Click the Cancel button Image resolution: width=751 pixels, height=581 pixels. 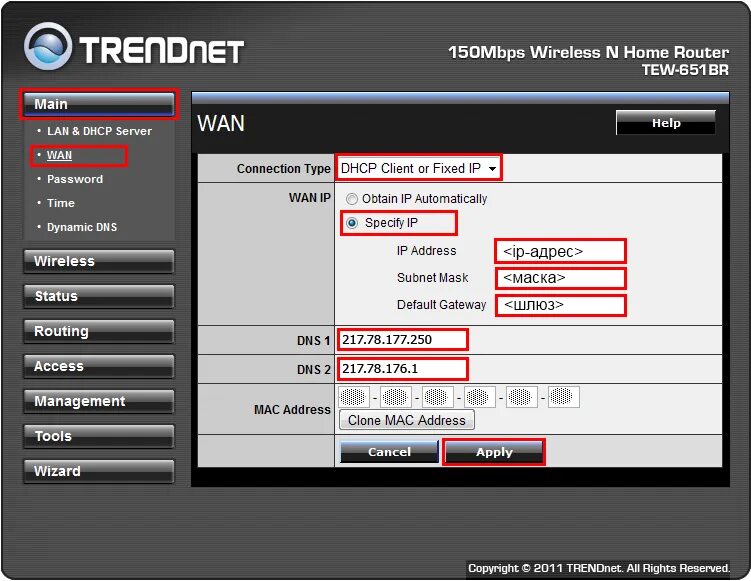pyautogui.click(x=389, y=452)
